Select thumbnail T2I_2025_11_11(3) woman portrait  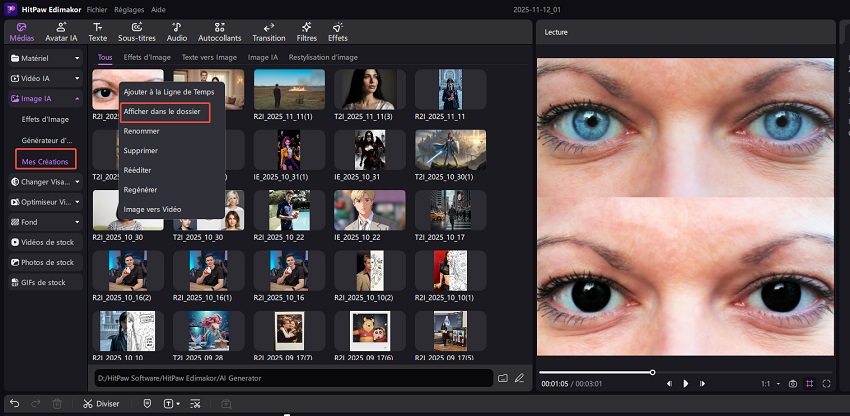click(x=370, y=89)
